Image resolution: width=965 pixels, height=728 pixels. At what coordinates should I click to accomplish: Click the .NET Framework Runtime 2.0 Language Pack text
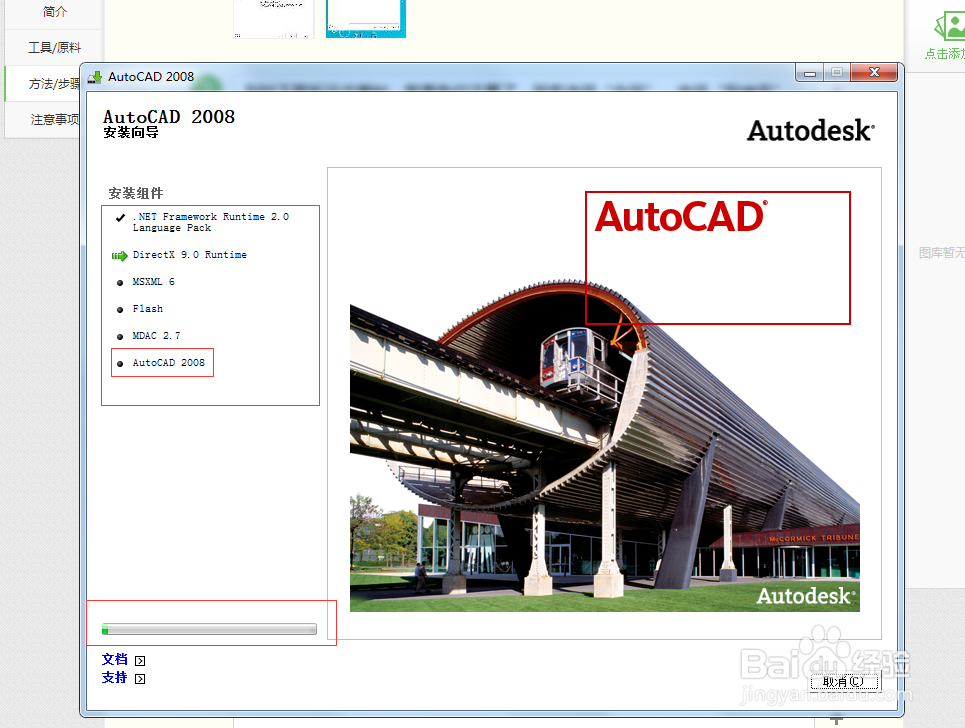tap(210, 222)
